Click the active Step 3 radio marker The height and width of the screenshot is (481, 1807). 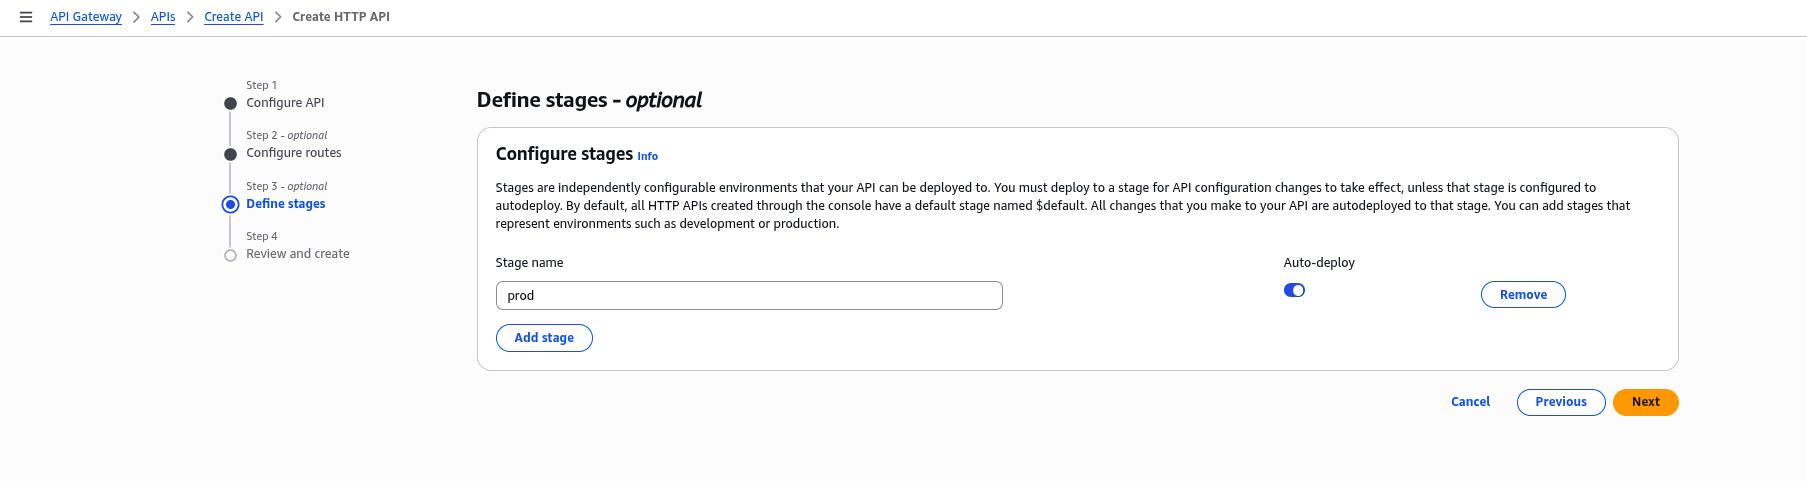[x=230, y=205]
